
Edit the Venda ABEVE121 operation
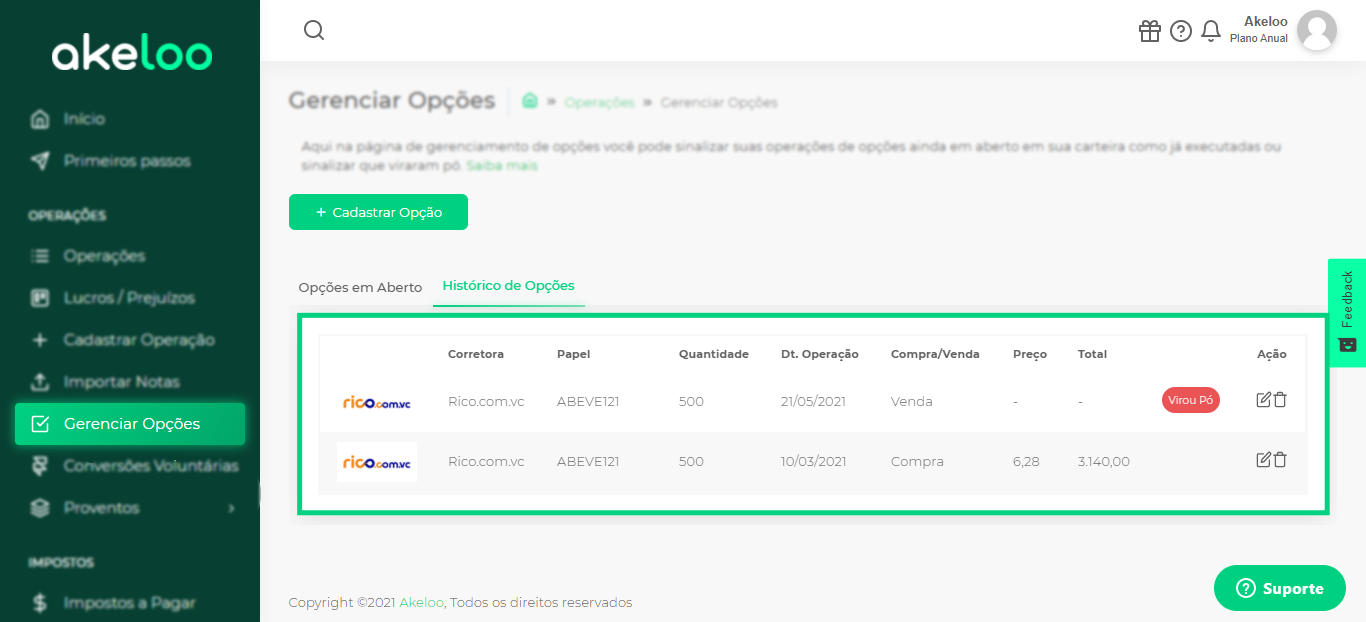[1264, 400]
